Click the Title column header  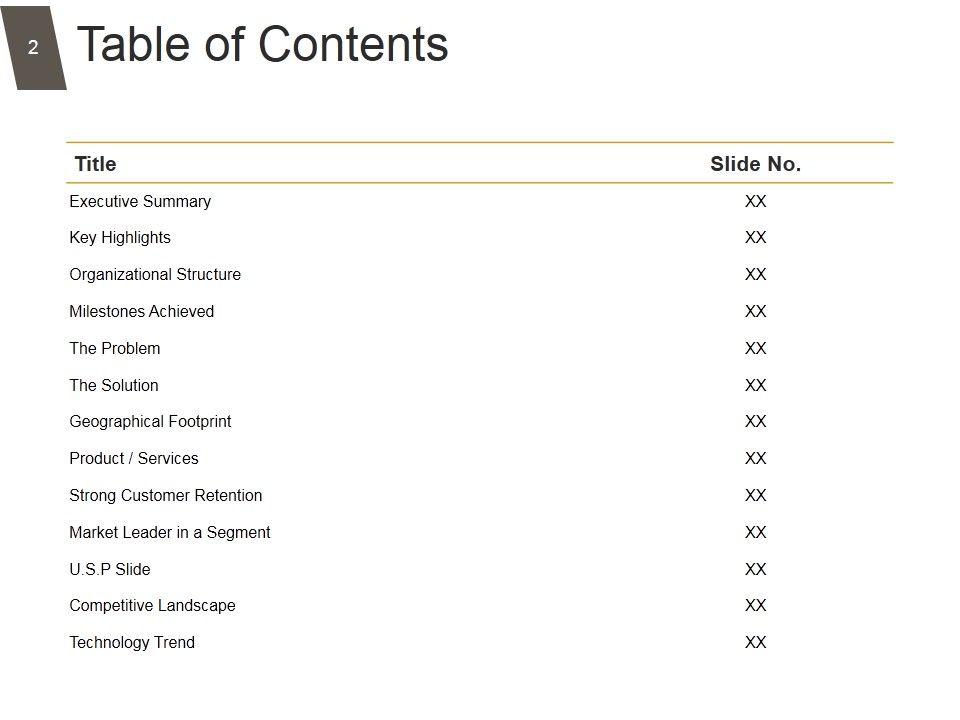click(95, 164)
